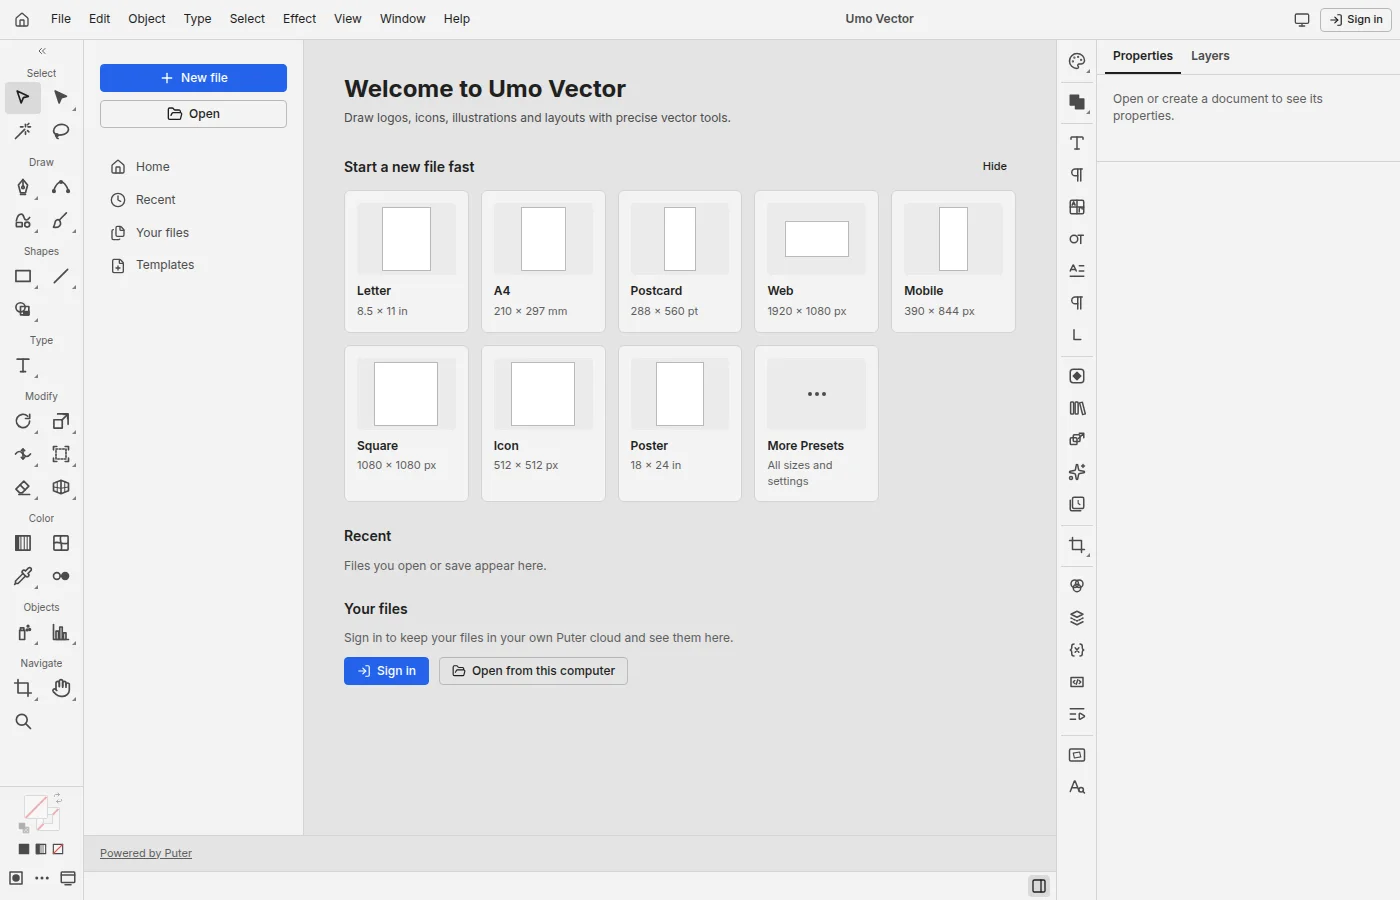Image resolution: width=1400 pixels, height=900 pixels.
Task: Choose the Eraser tool
Action: (x=23, y=487)
